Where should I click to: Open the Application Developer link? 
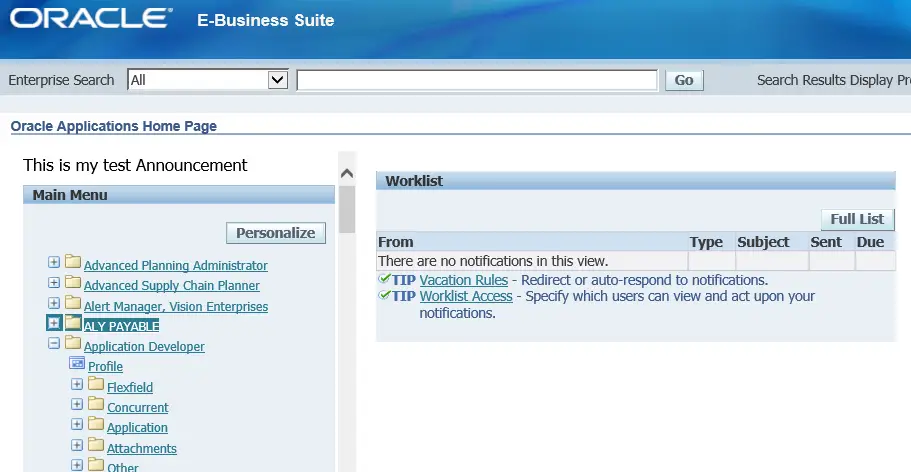coord(144,347)
